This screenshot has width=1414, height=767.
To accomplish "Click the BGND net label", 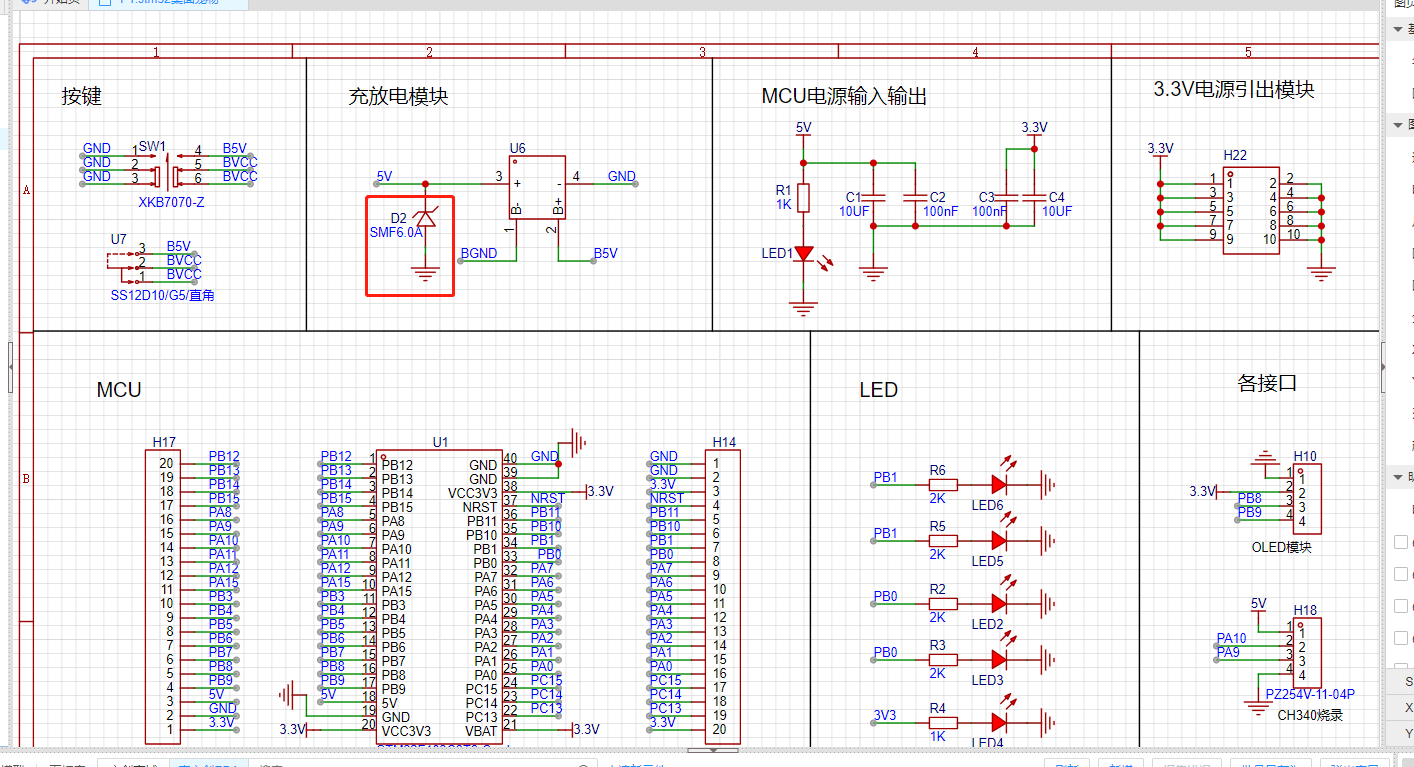I will coord(478,254).
